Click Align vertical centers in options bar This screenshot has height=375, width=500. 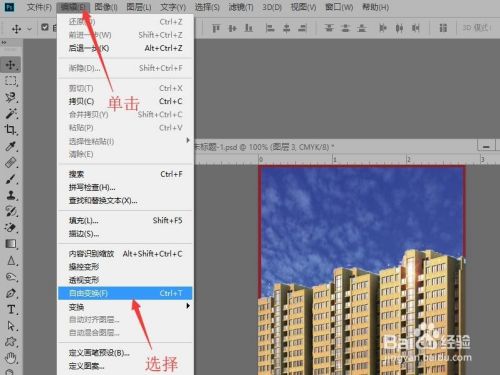(x=232, y=28)
